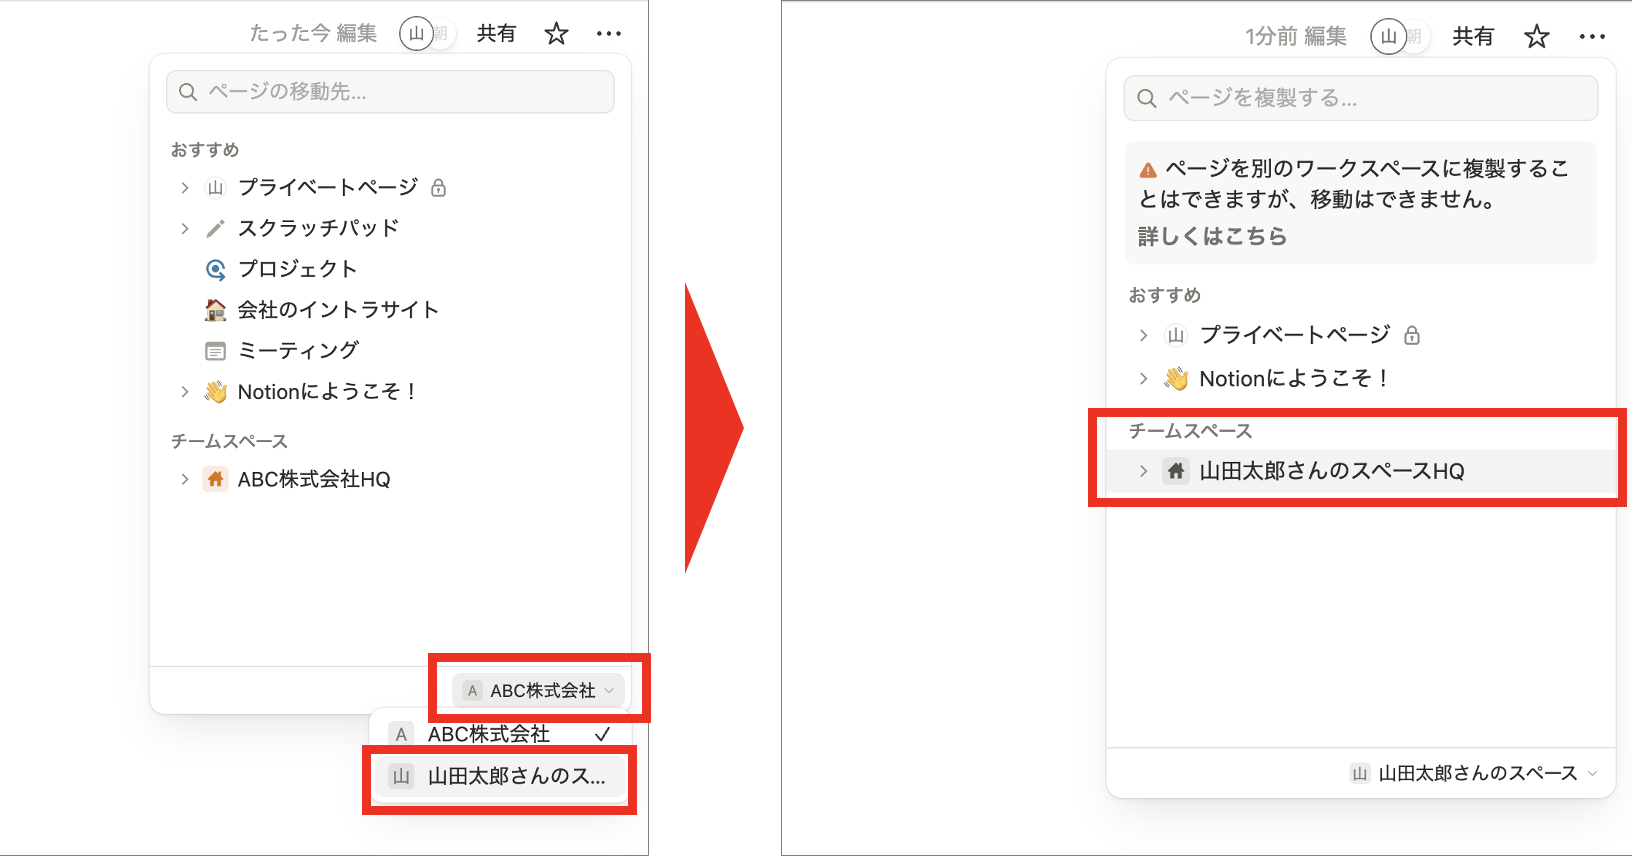
Task: Click the search icon in ページを複製する field
Action: pos(1147,98)
